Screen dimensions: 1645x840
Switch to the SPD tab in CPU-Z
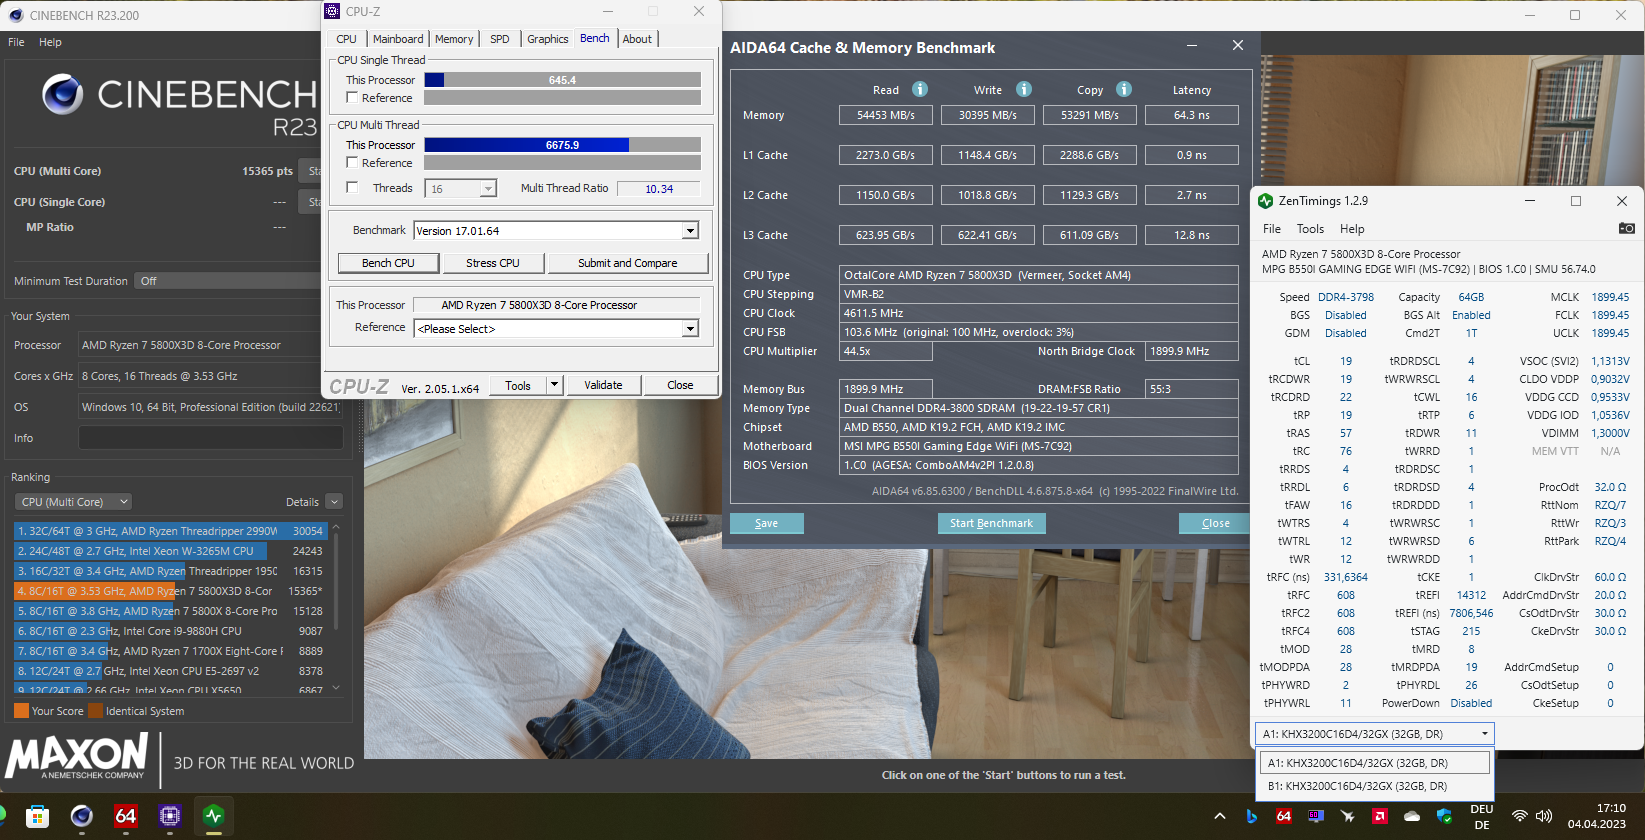(500, 39)
